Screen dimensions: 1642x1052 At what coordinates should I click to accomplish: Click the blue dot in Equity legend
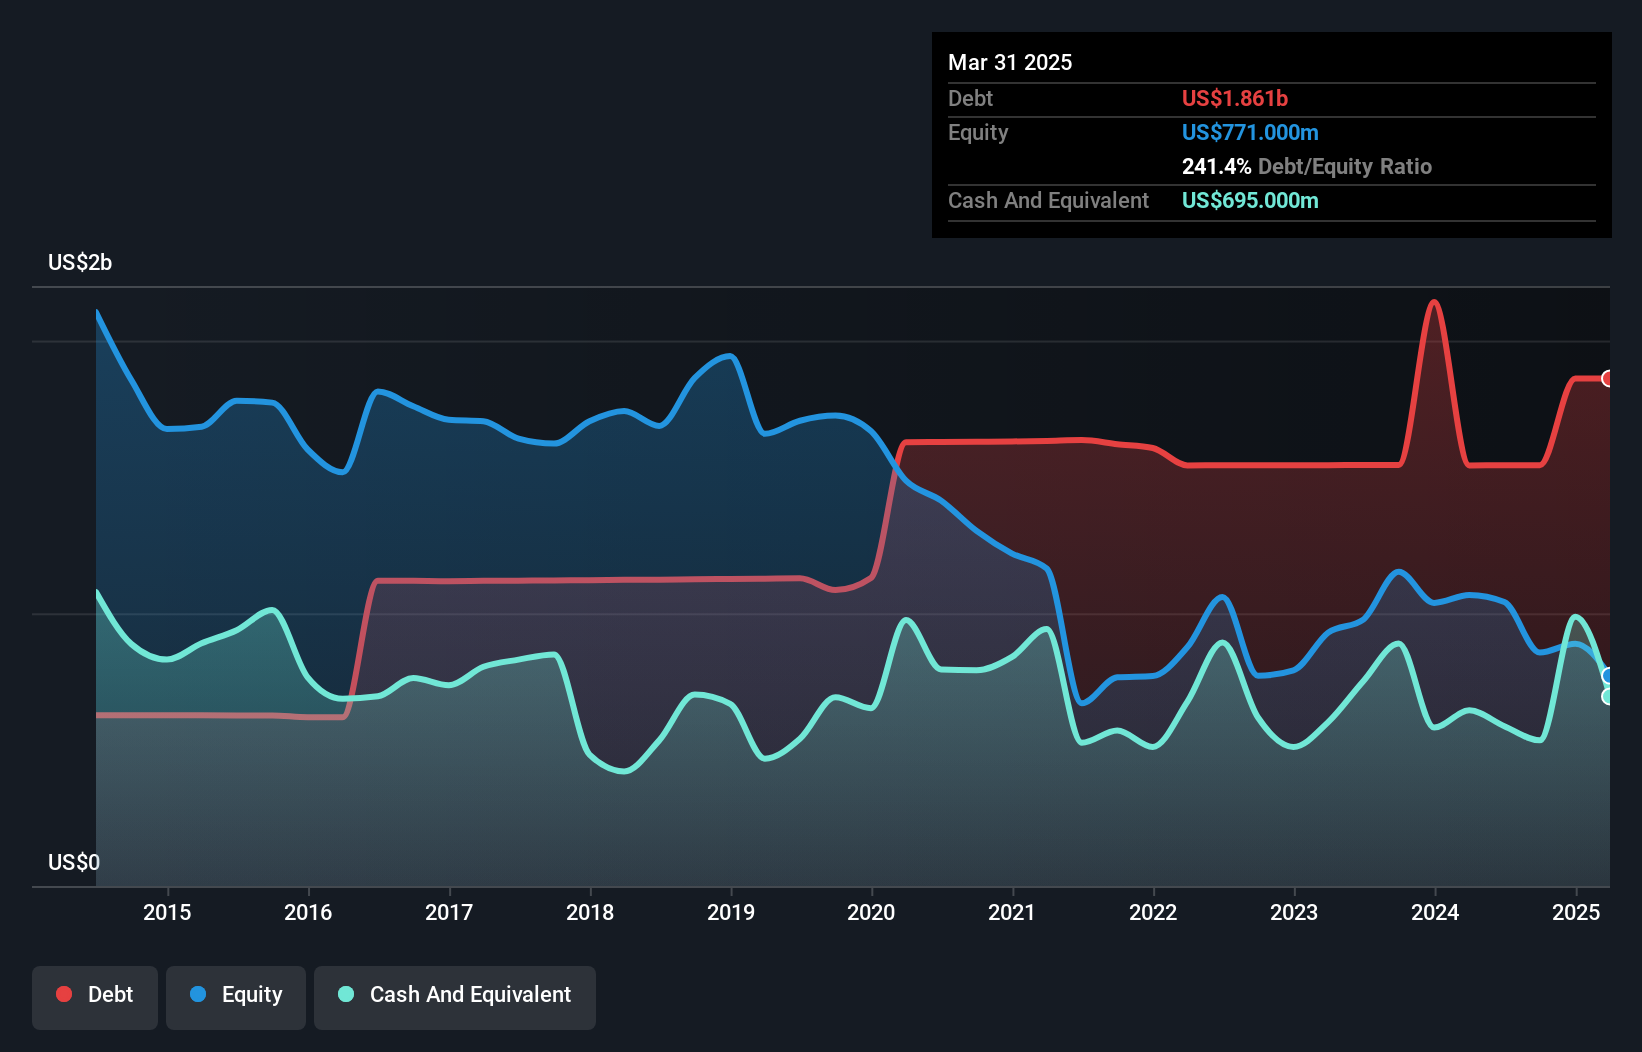click(198, 994)
